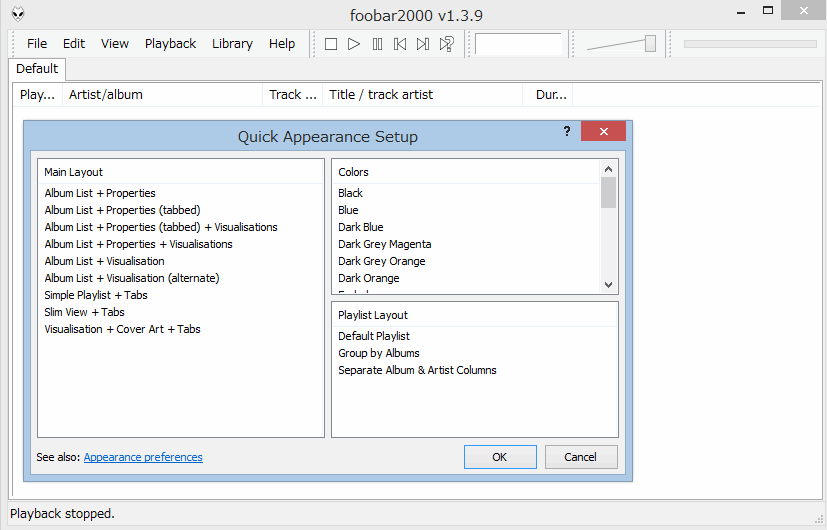Click Colors list scroll up arrow

608,169
